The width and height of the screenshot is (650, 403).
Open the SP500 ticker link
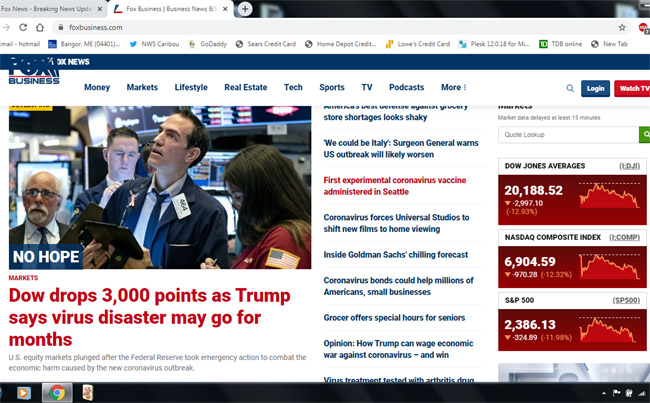626,301
